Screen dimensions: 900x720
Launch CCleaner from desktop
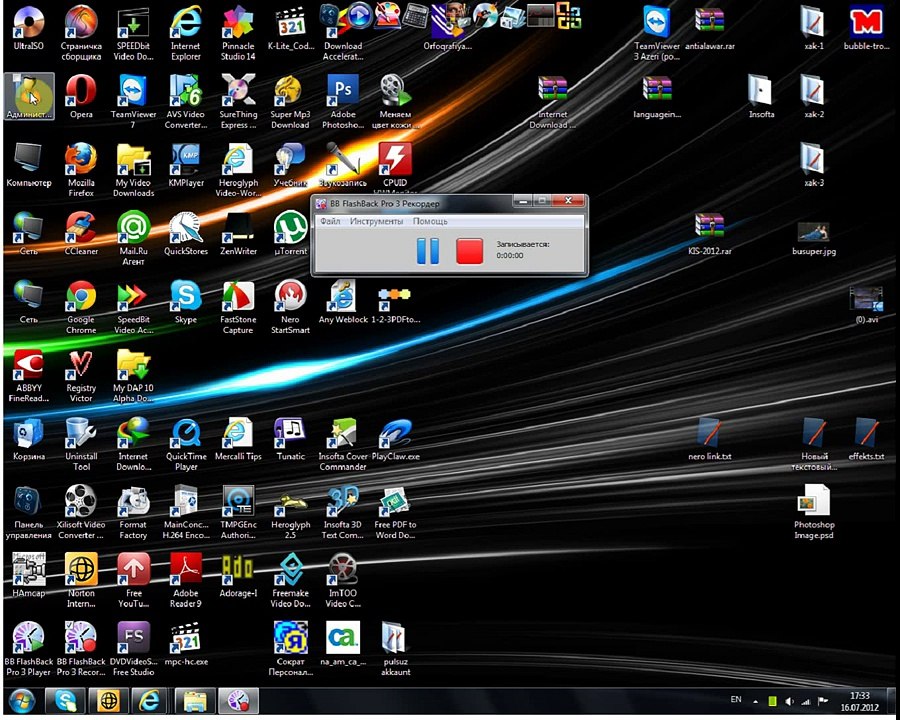click(x=81, y=233)
